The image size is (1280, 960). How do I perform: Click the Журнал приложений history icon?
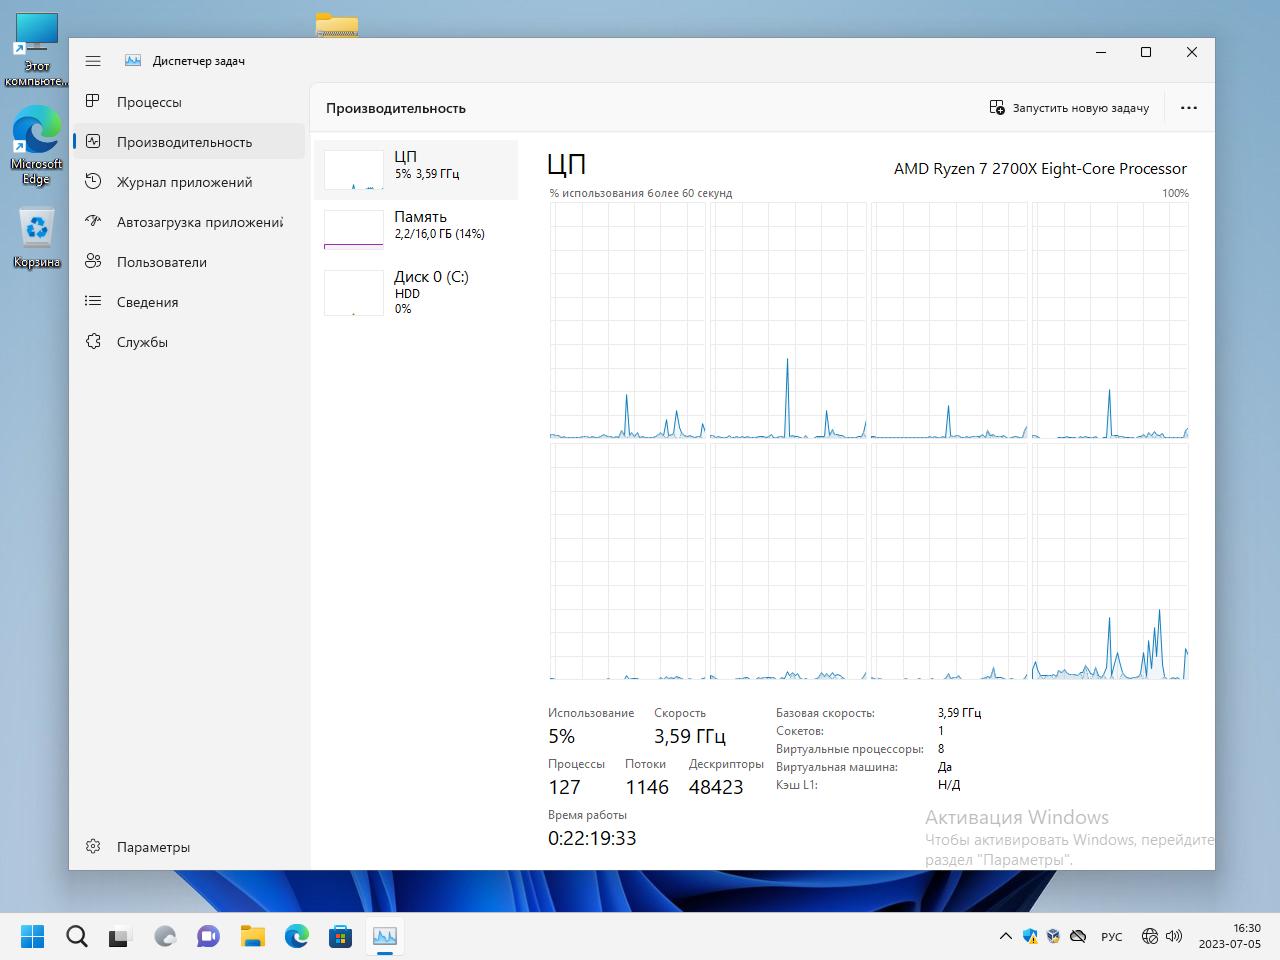click(x=93, y=181)
